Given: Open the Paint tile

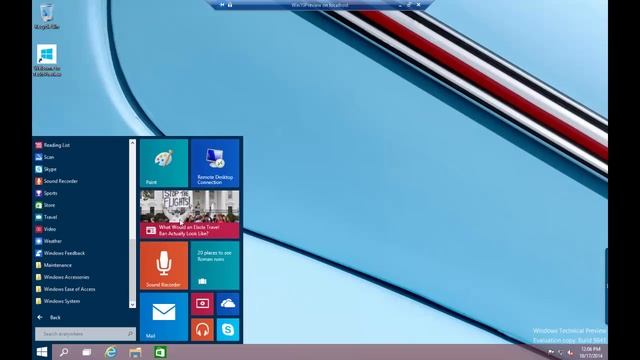Looking at the screenshot, I should (x=164, y=163).
